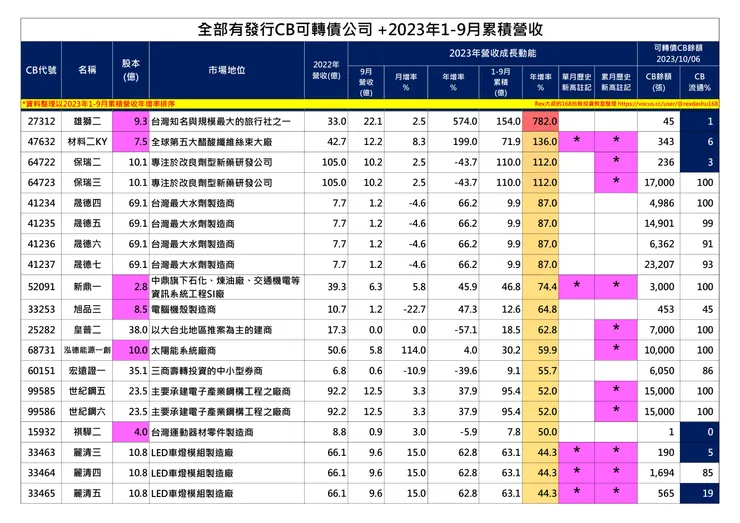Select the star in 皇普二 row

pyautogui.click(x=616, y=328)
